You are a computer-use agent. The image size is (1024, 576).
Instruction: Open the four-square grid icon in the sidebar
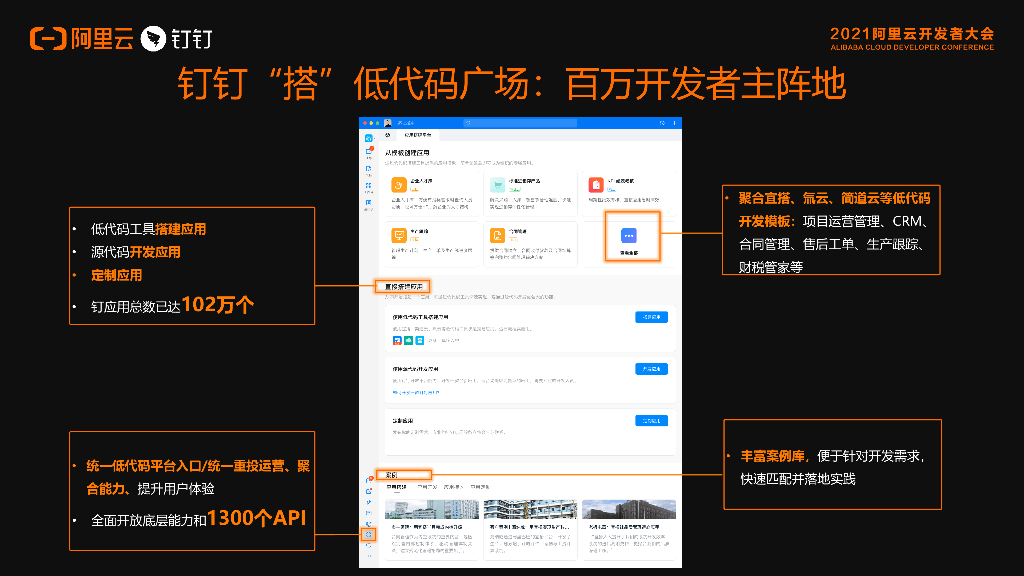(x=368, y=186)
